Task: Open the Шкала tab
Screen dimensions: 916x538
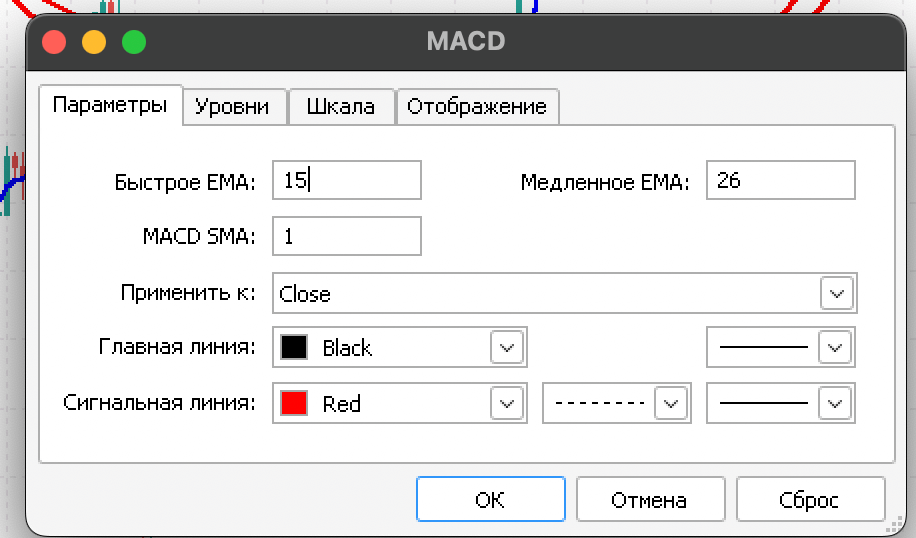Action: [x=342, y=107]
